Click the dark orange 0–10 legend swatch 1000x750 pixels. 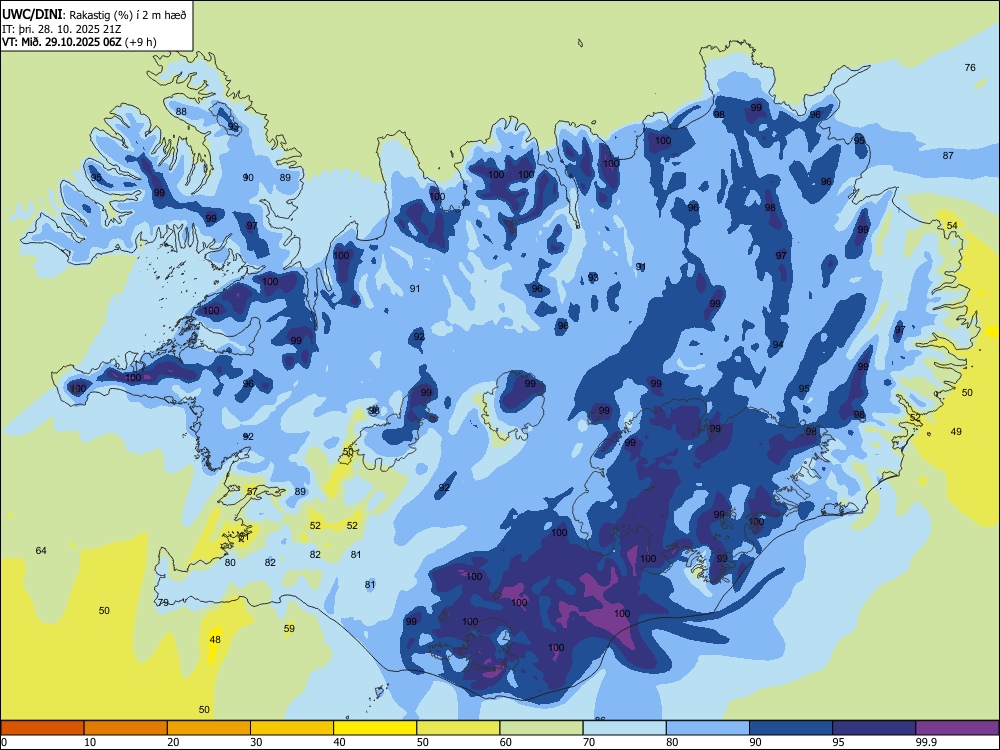point(42,728)
